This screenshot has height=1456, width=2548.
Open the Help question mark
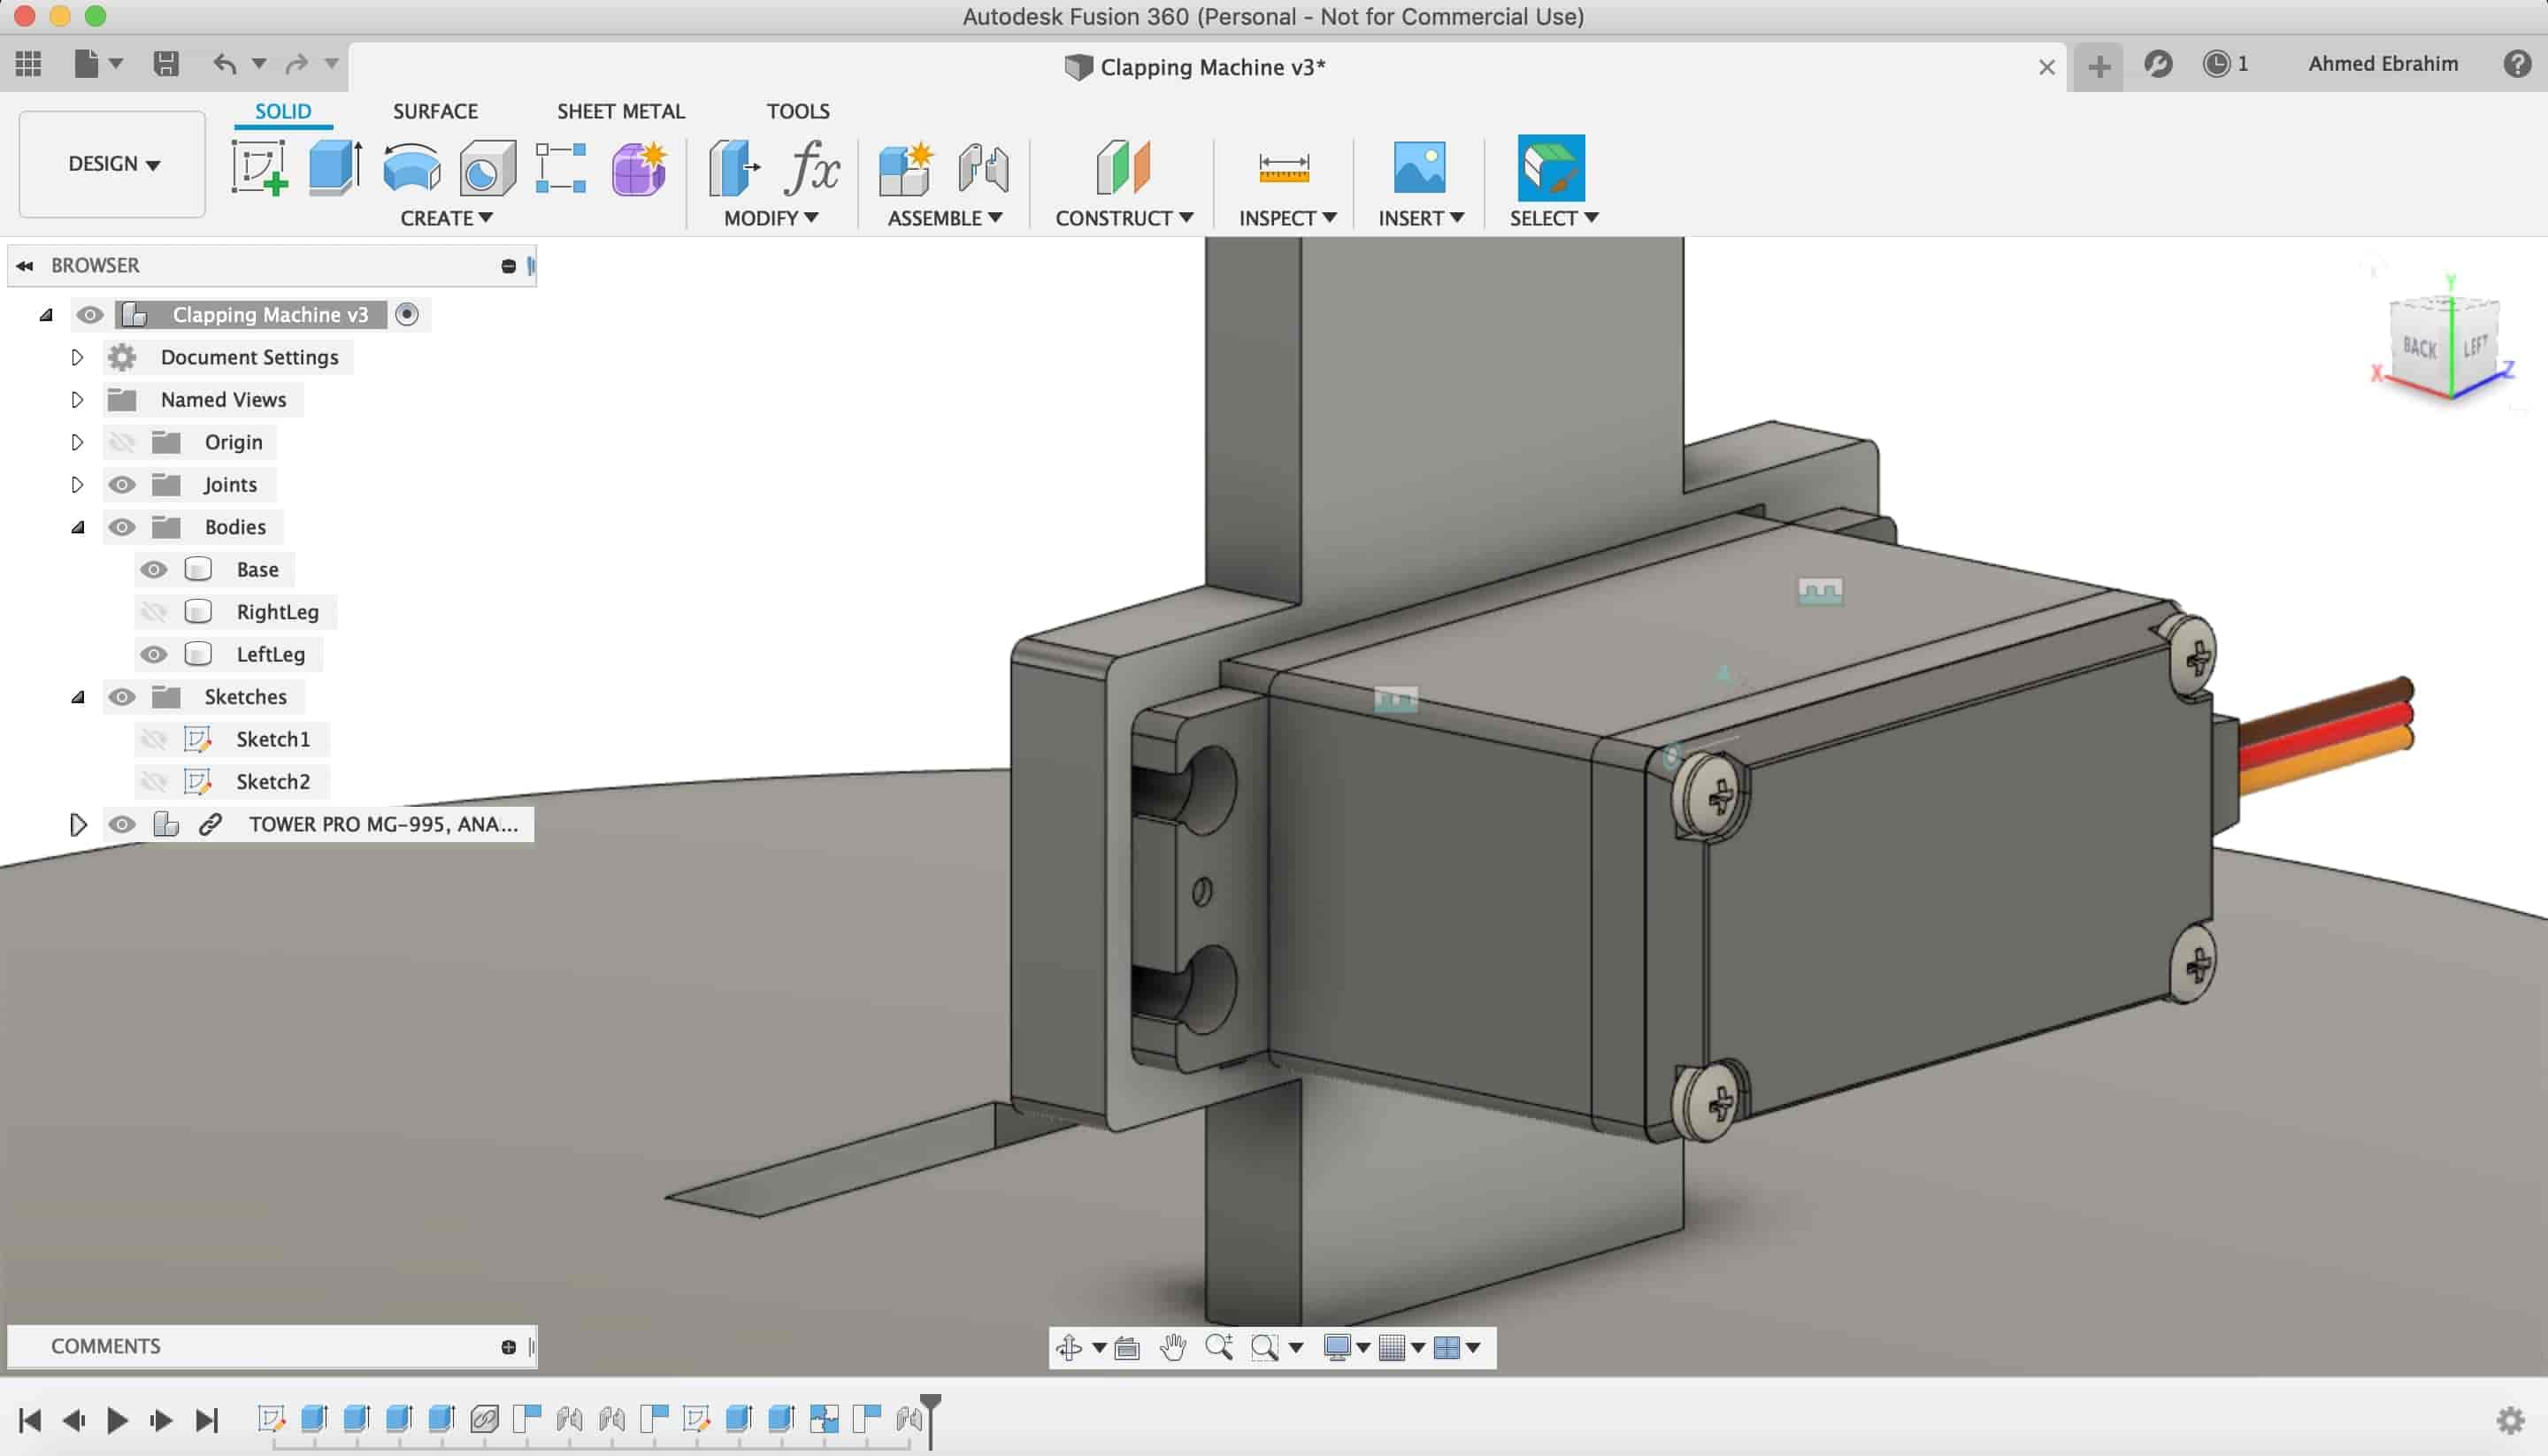pos(2517,64)
